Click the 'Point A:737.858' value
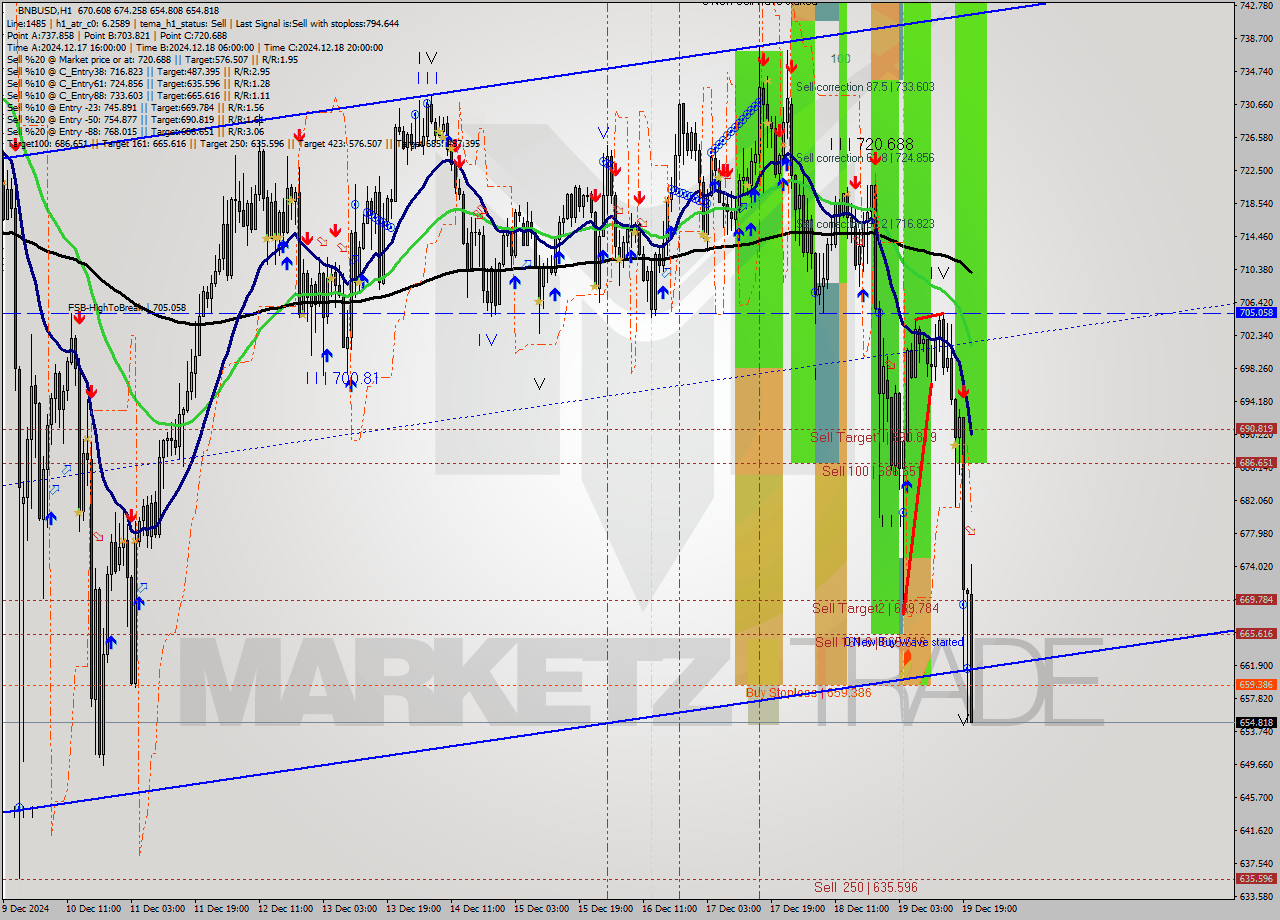The width and height of the screenshot is (1280, 920). click(x=40, y=35)
